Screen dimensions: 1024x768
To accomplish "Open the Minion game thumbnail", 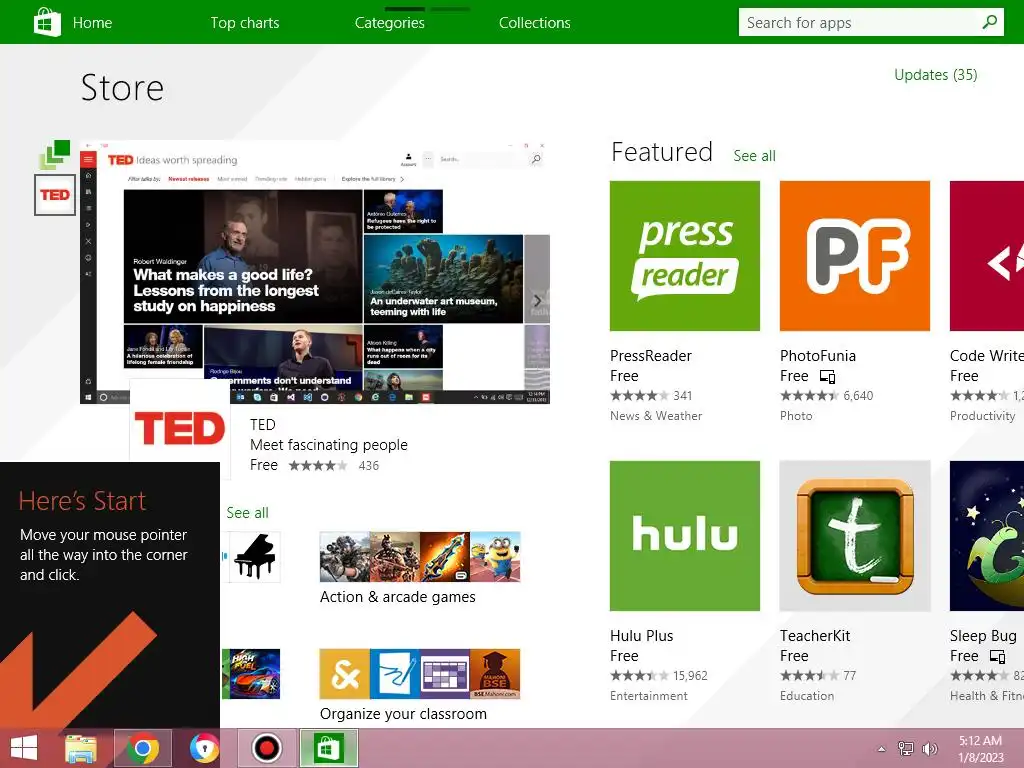I will 495,556.
